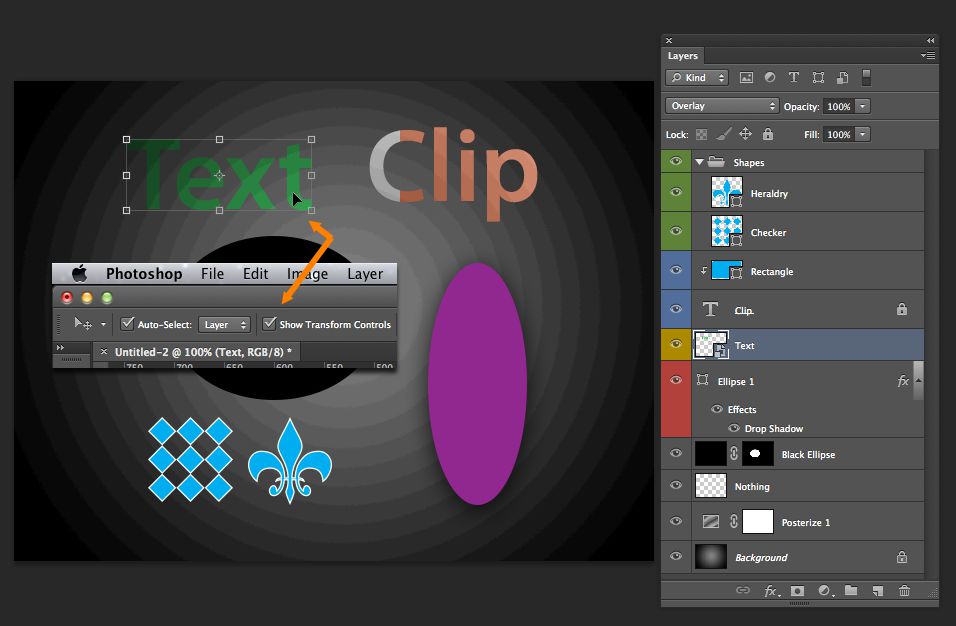Viewport: 956px width, 626px height.
Task: Uncheck Show Transform Controls checkbox
Action: pos(269,324)
